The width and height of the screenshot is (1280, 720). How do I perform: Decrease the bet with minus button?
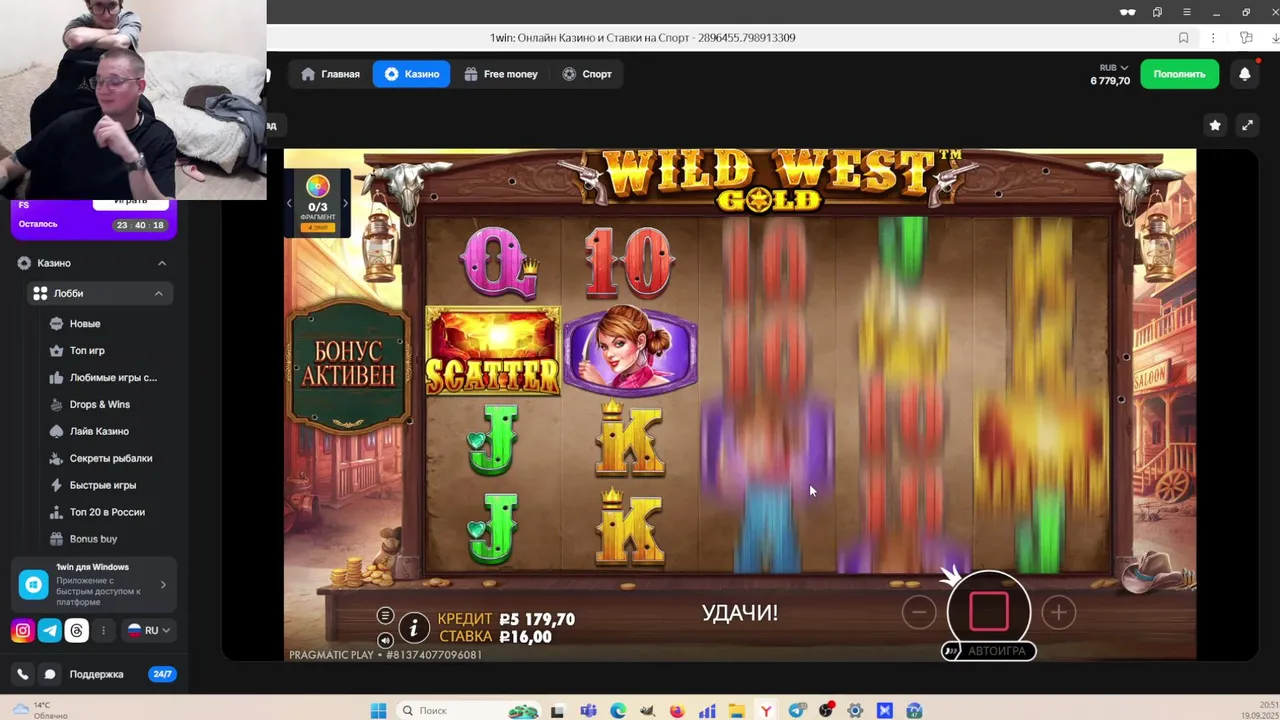[x=919, y=612]
